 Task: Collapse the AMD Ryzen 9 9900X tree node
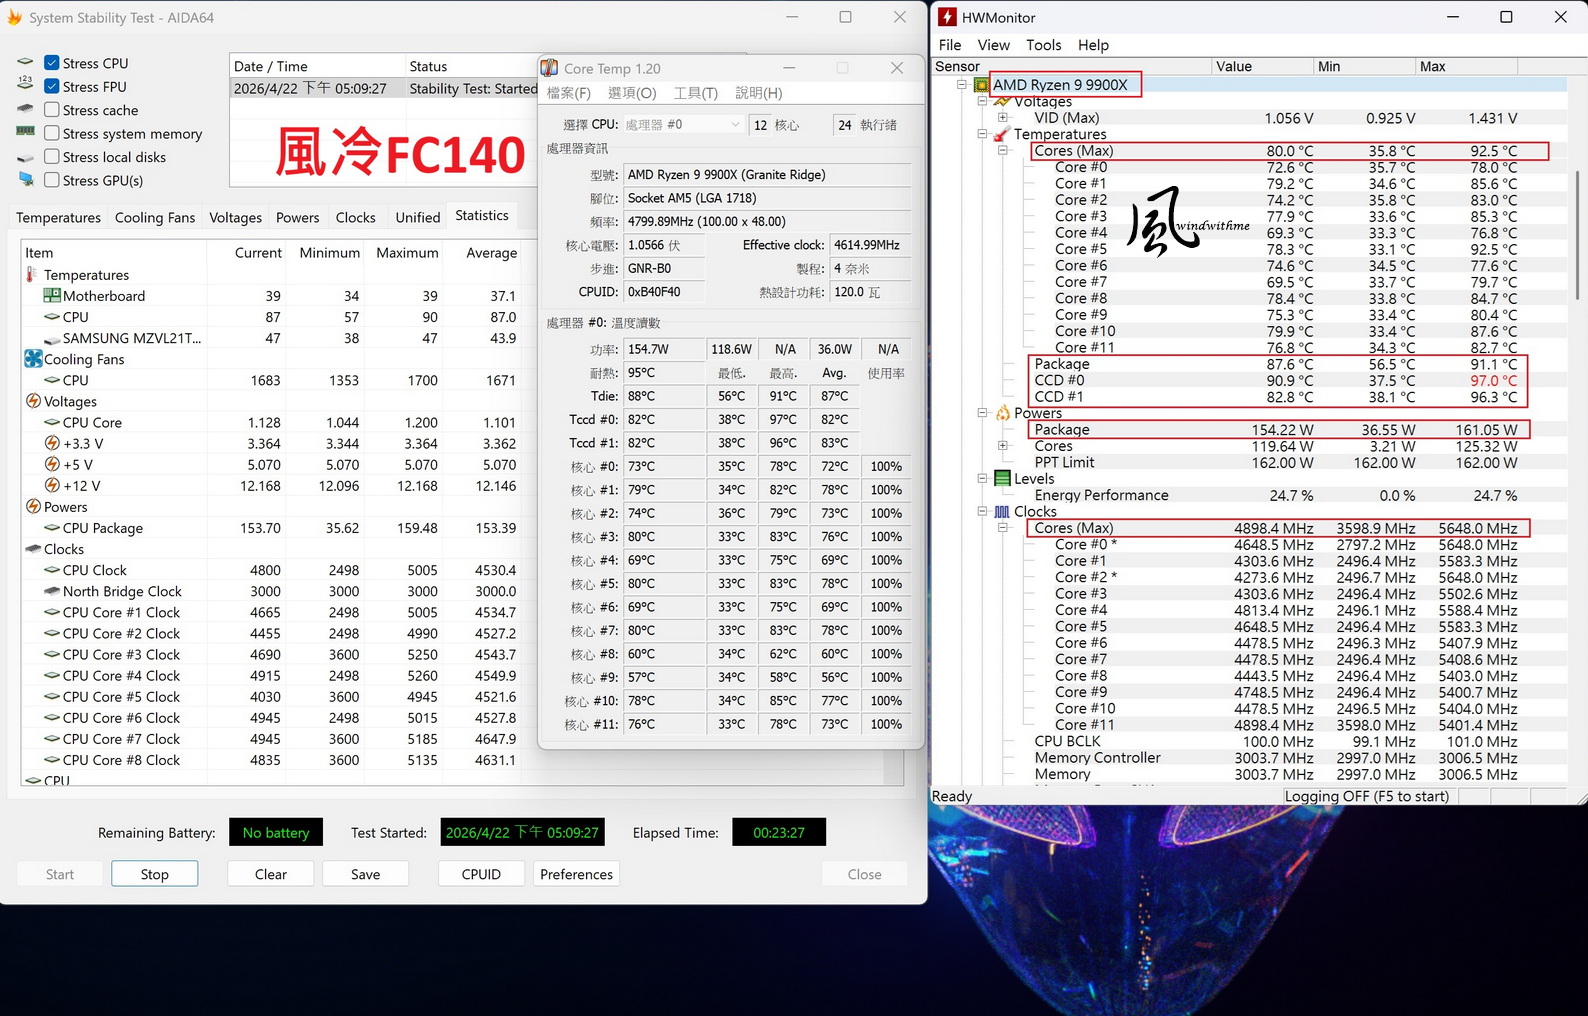[x=962, y=85]
